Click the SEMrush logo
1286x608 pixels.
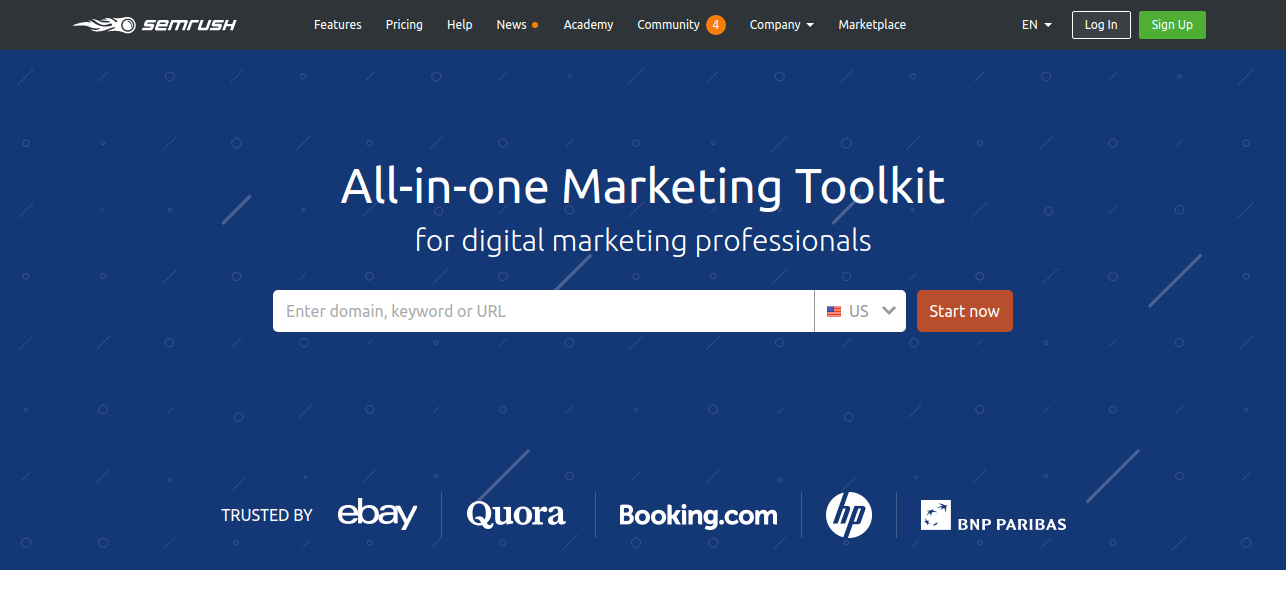tap(155, 24)
